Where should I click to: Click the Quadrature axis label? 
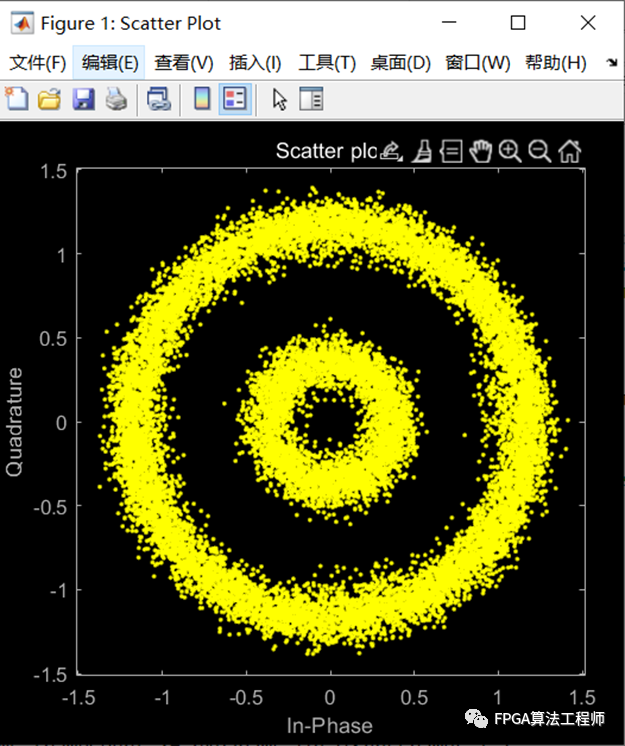[x=14, y=422]
